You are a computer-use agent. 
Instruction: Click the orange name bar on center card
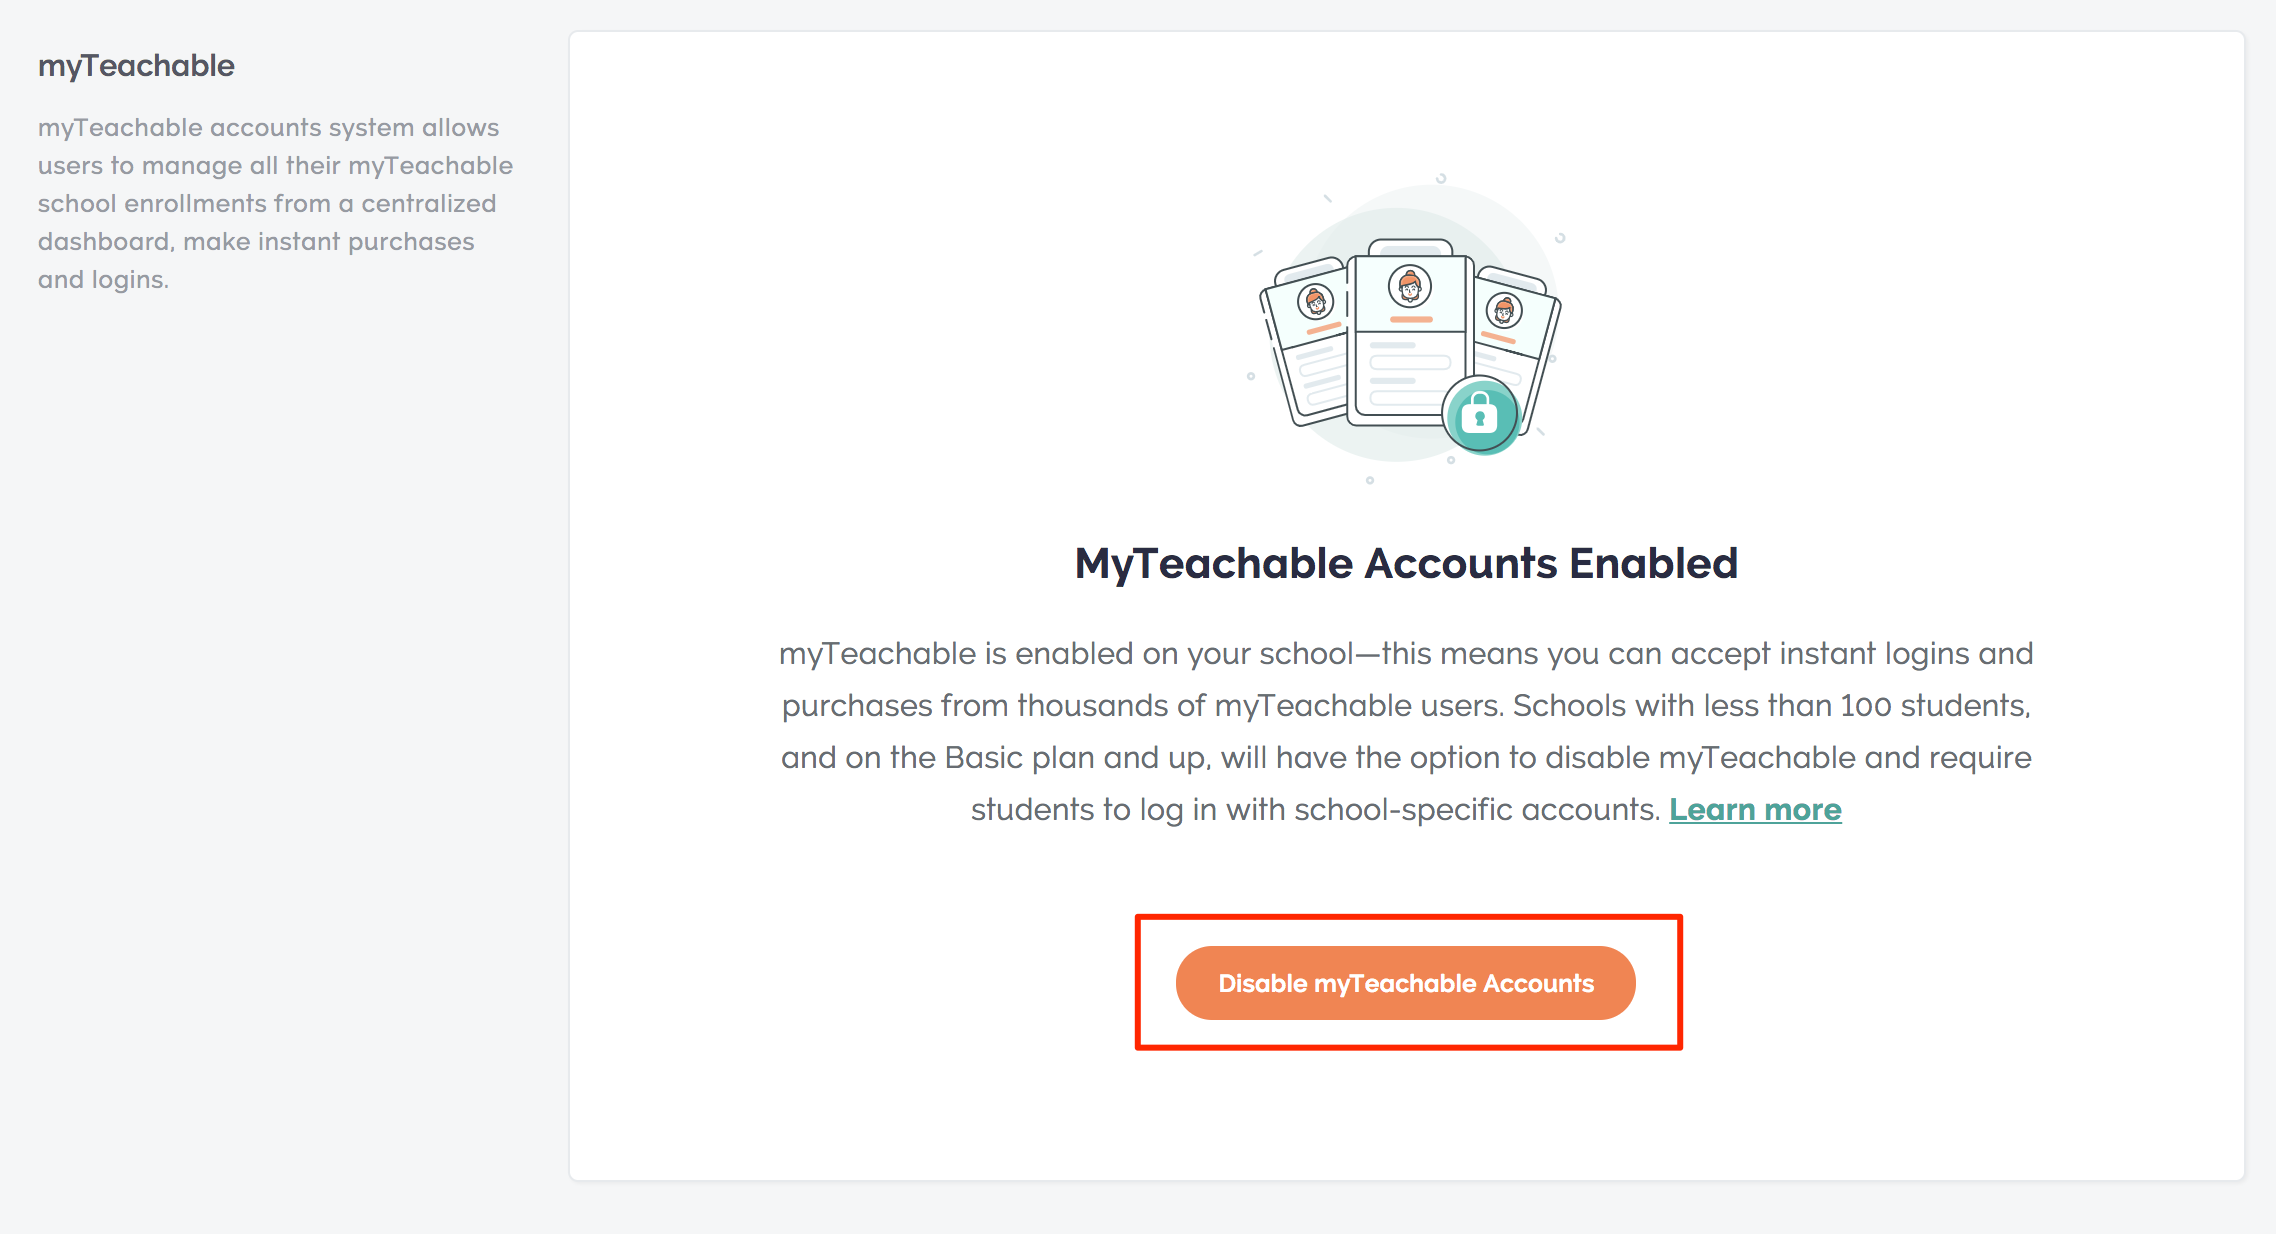click(x=1410, y=319)
